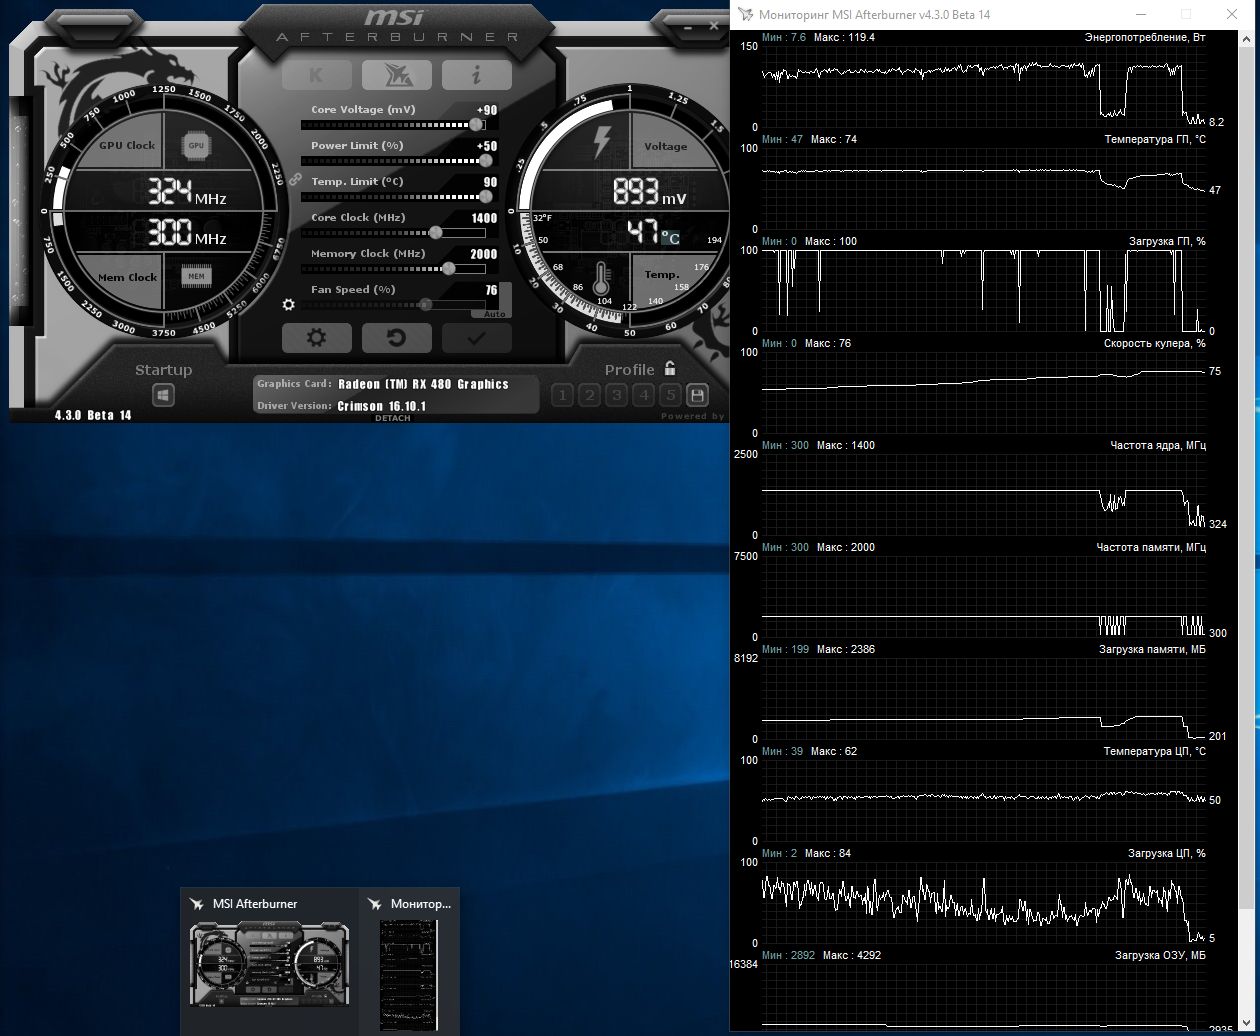Select profile slot 3
Image resolution: width=1260 pixels, height=1036 pixels.
pos(616,395)
